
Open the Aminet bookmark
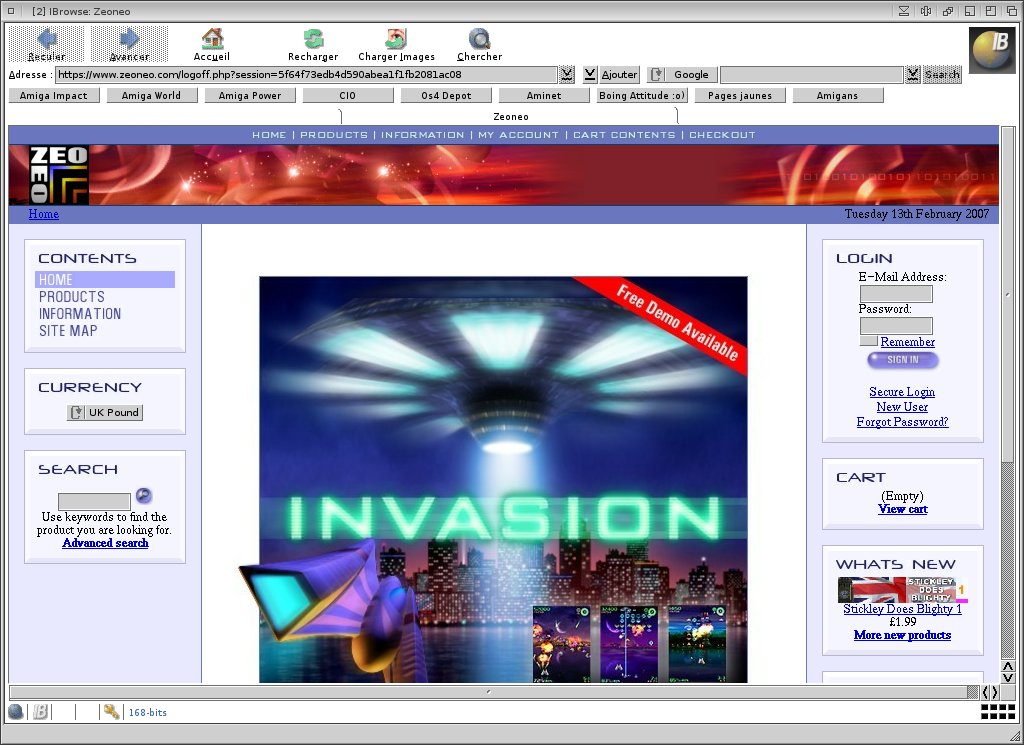[x=544, y=95]
